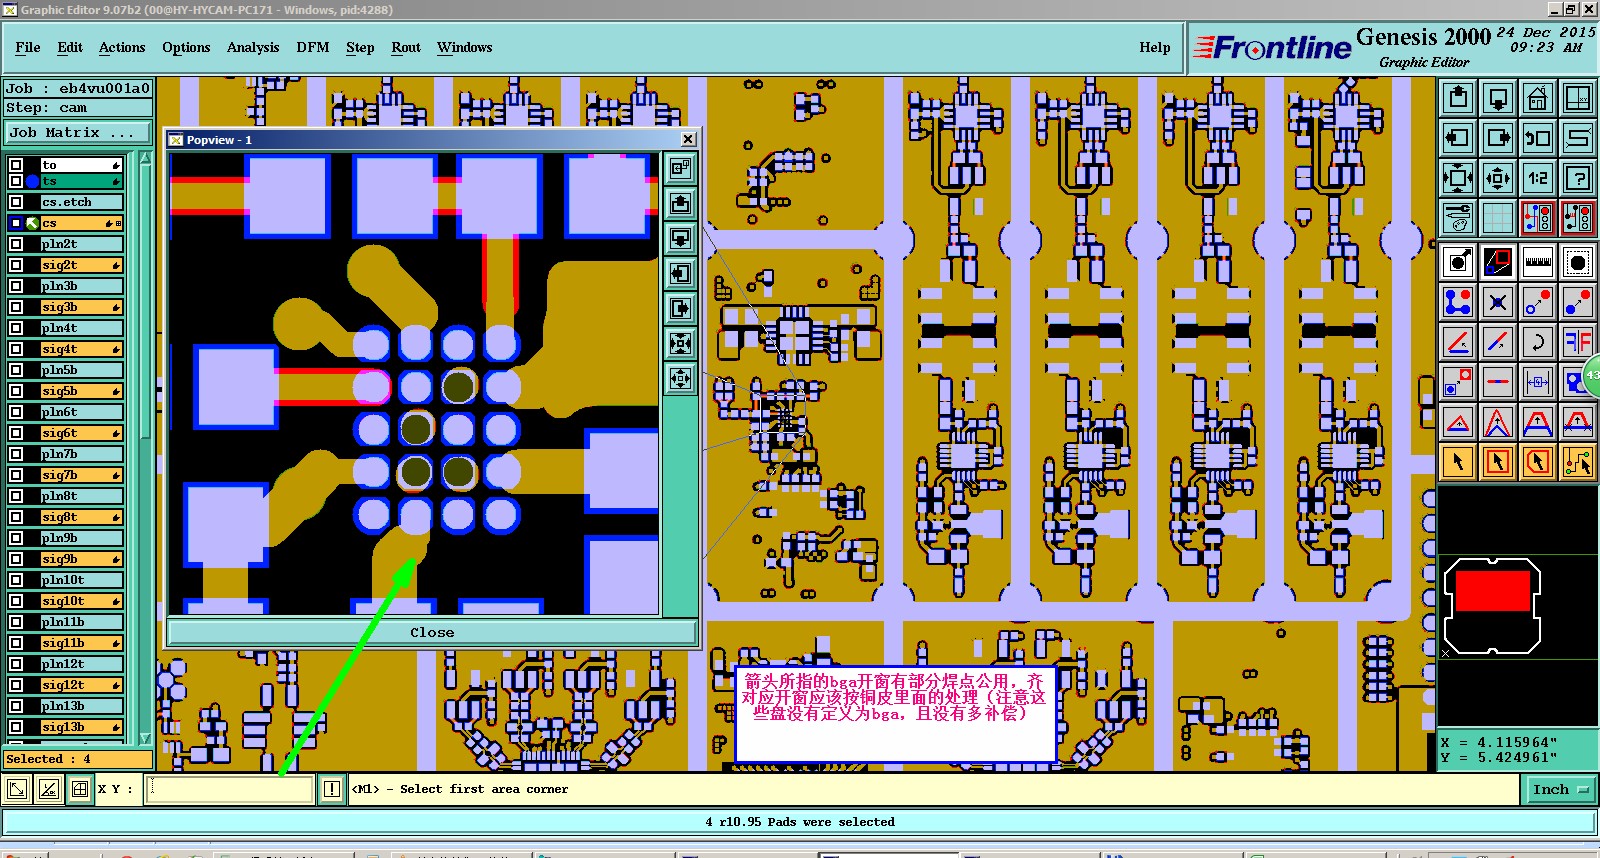This screenshot has height=858, width=1600.
Task: Open the Analysis menu
Action: pyautogui.click(x=253, y=47)
